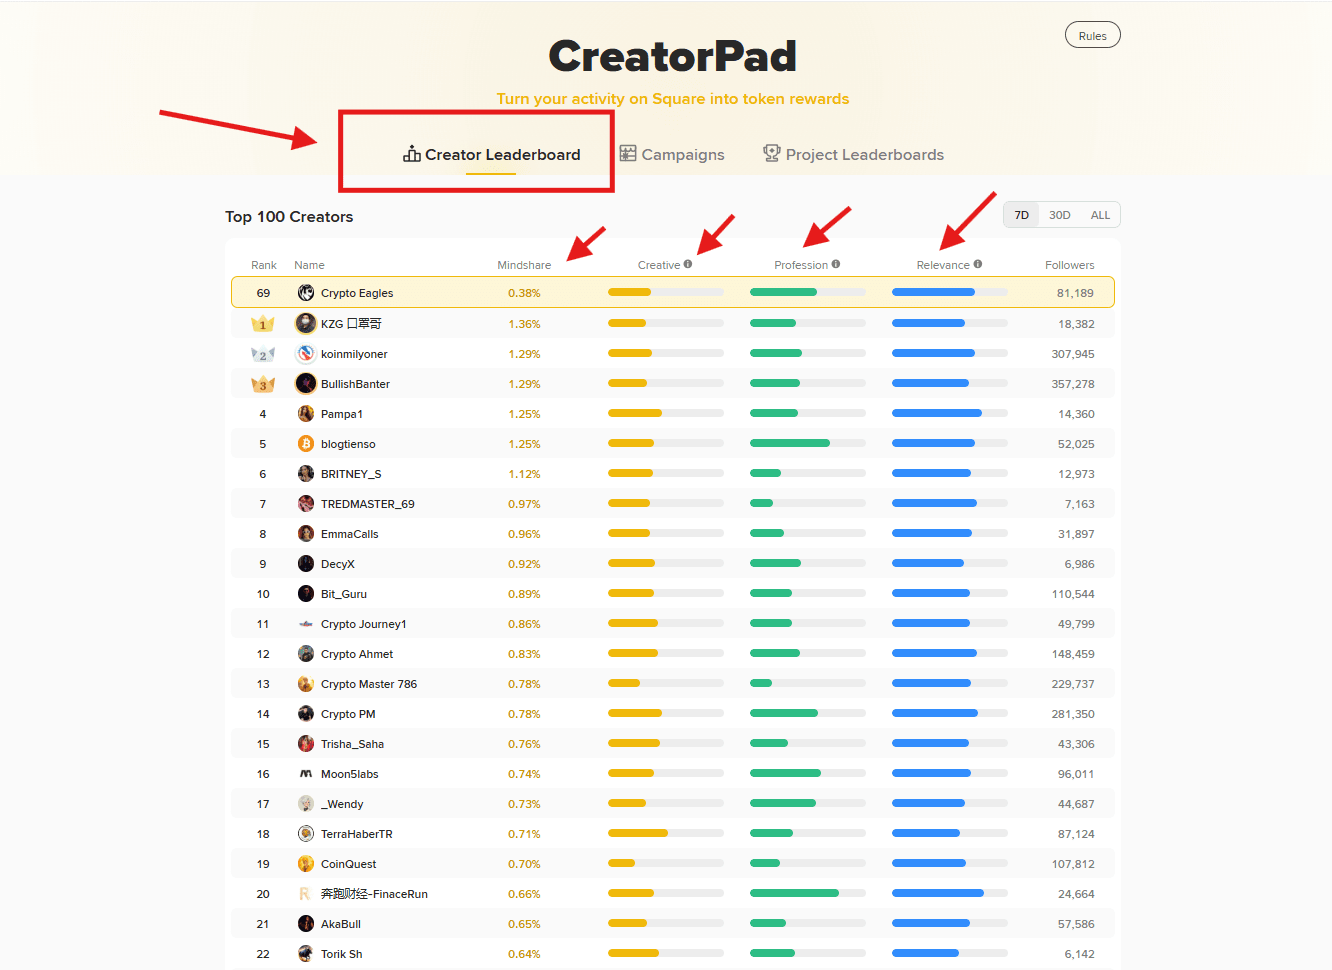Image resolution: width=1332 pixels, height=970 pixels.
Task: Click the BullishBanter avatar
Action: 306,383
